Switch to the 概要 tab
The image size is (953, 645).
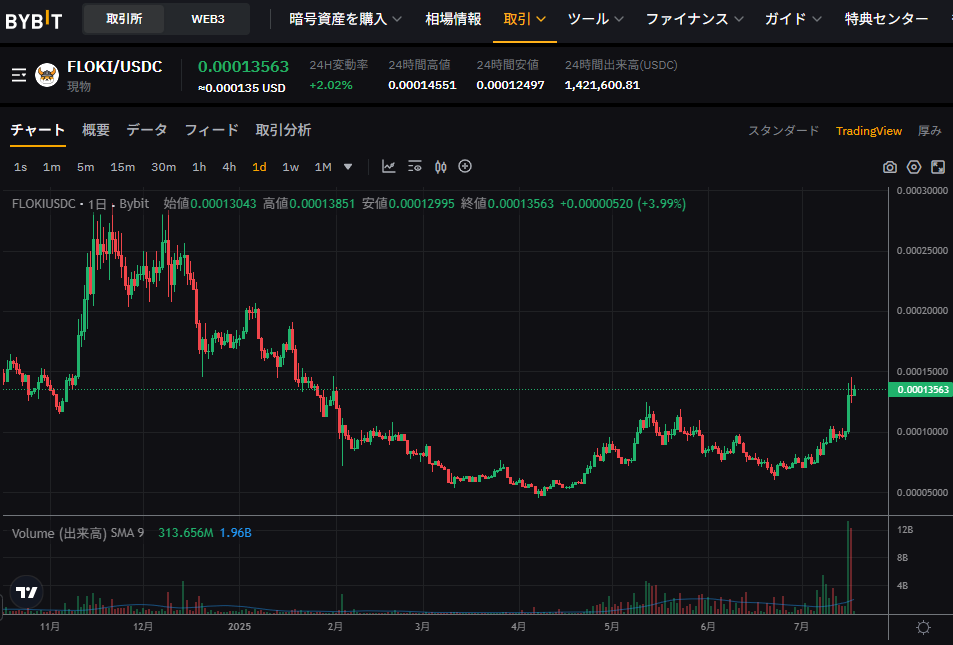point(96,130)
